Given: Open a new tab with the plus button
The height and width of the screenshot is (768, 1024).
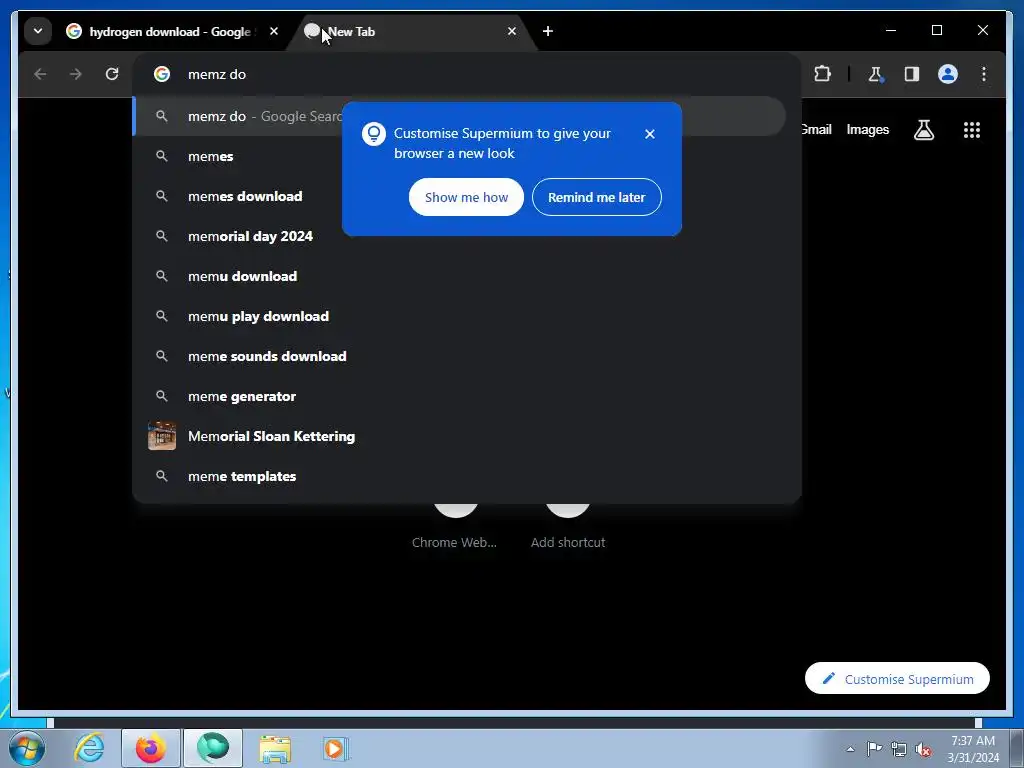Looking at the screenshot, I should point(548,31).
